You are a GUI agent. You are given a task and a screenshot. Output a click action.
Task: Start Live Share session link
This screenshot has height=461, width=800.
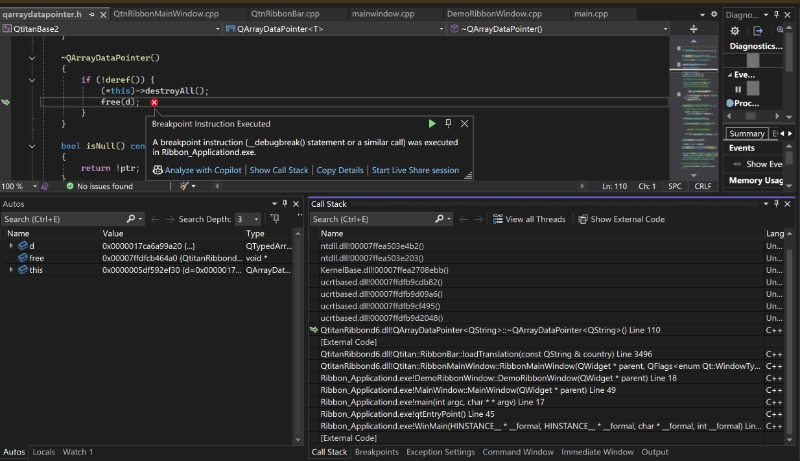[415, 170]
